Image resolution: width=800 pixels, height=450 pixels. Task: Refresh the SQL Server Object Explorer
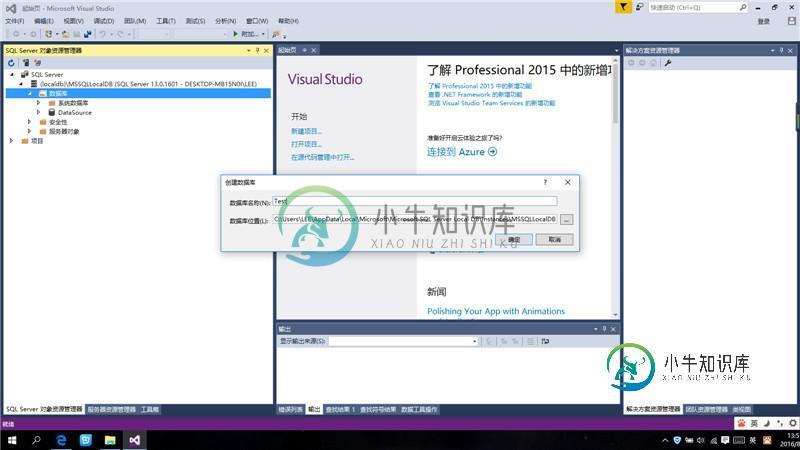point(11,63)
